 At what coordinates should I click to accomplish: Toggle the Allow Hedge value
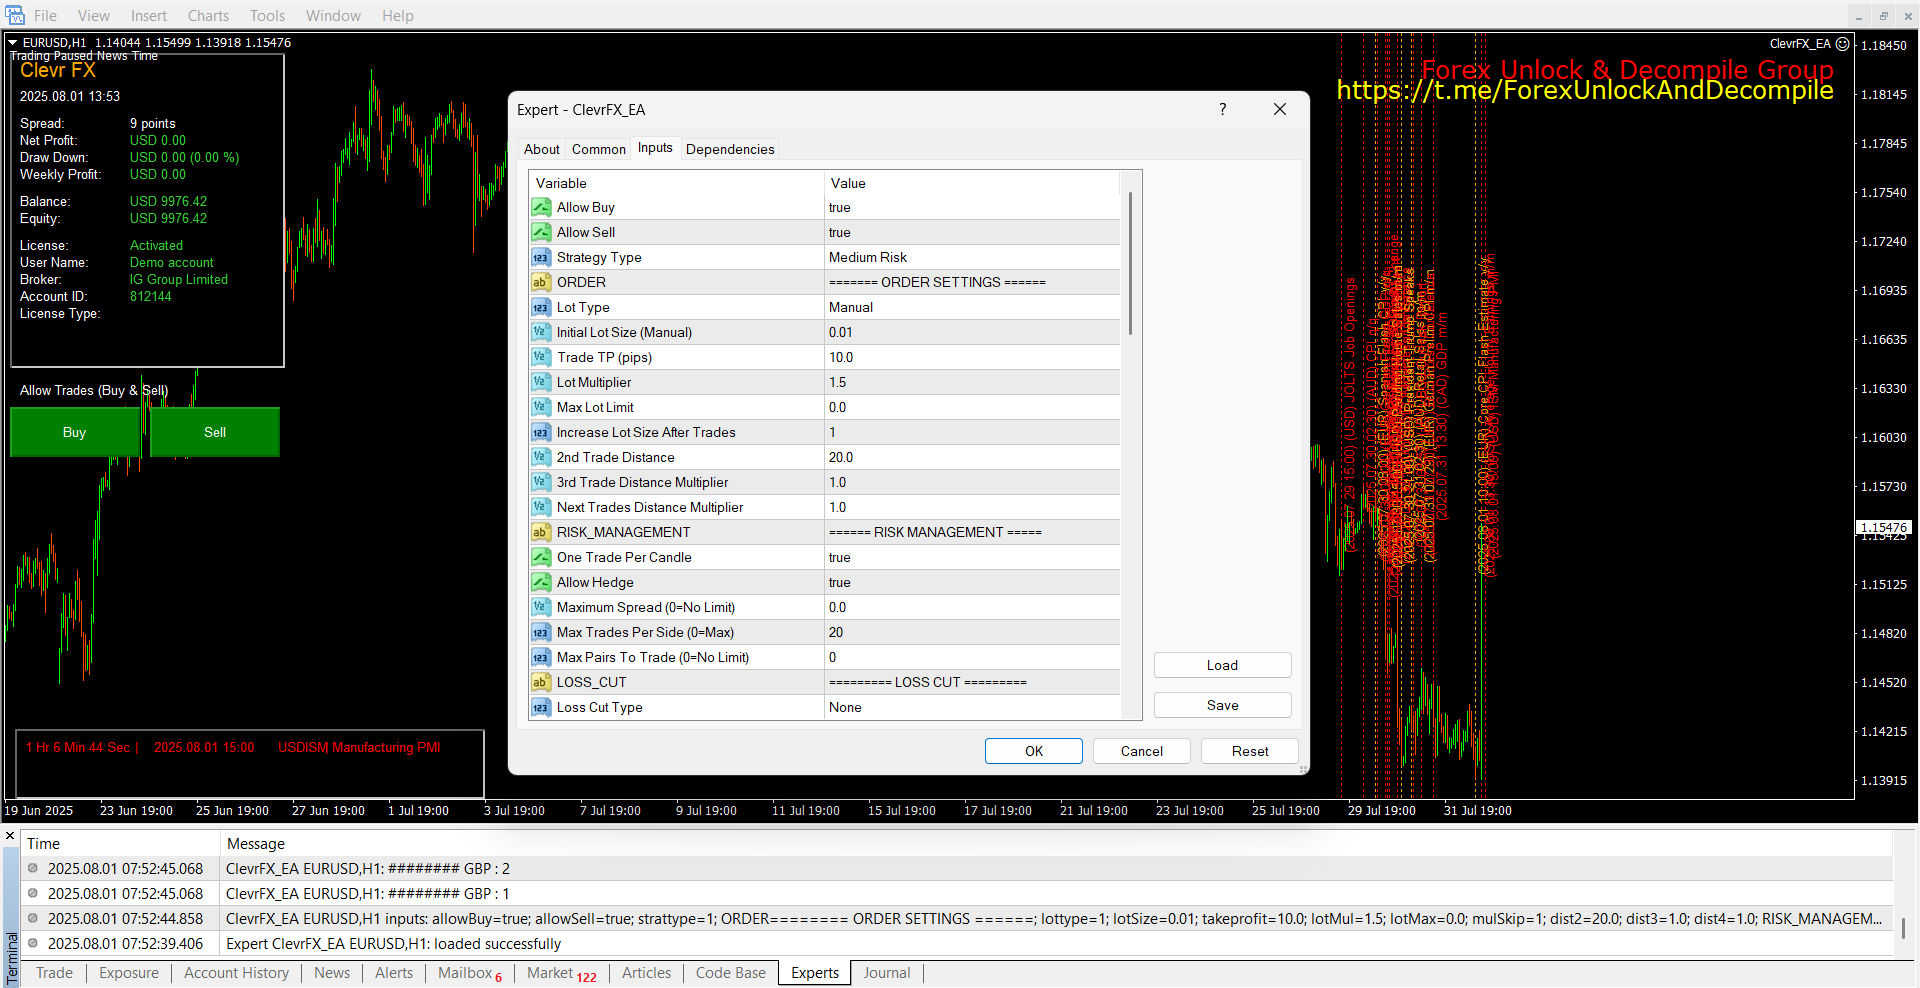[840, 582]
